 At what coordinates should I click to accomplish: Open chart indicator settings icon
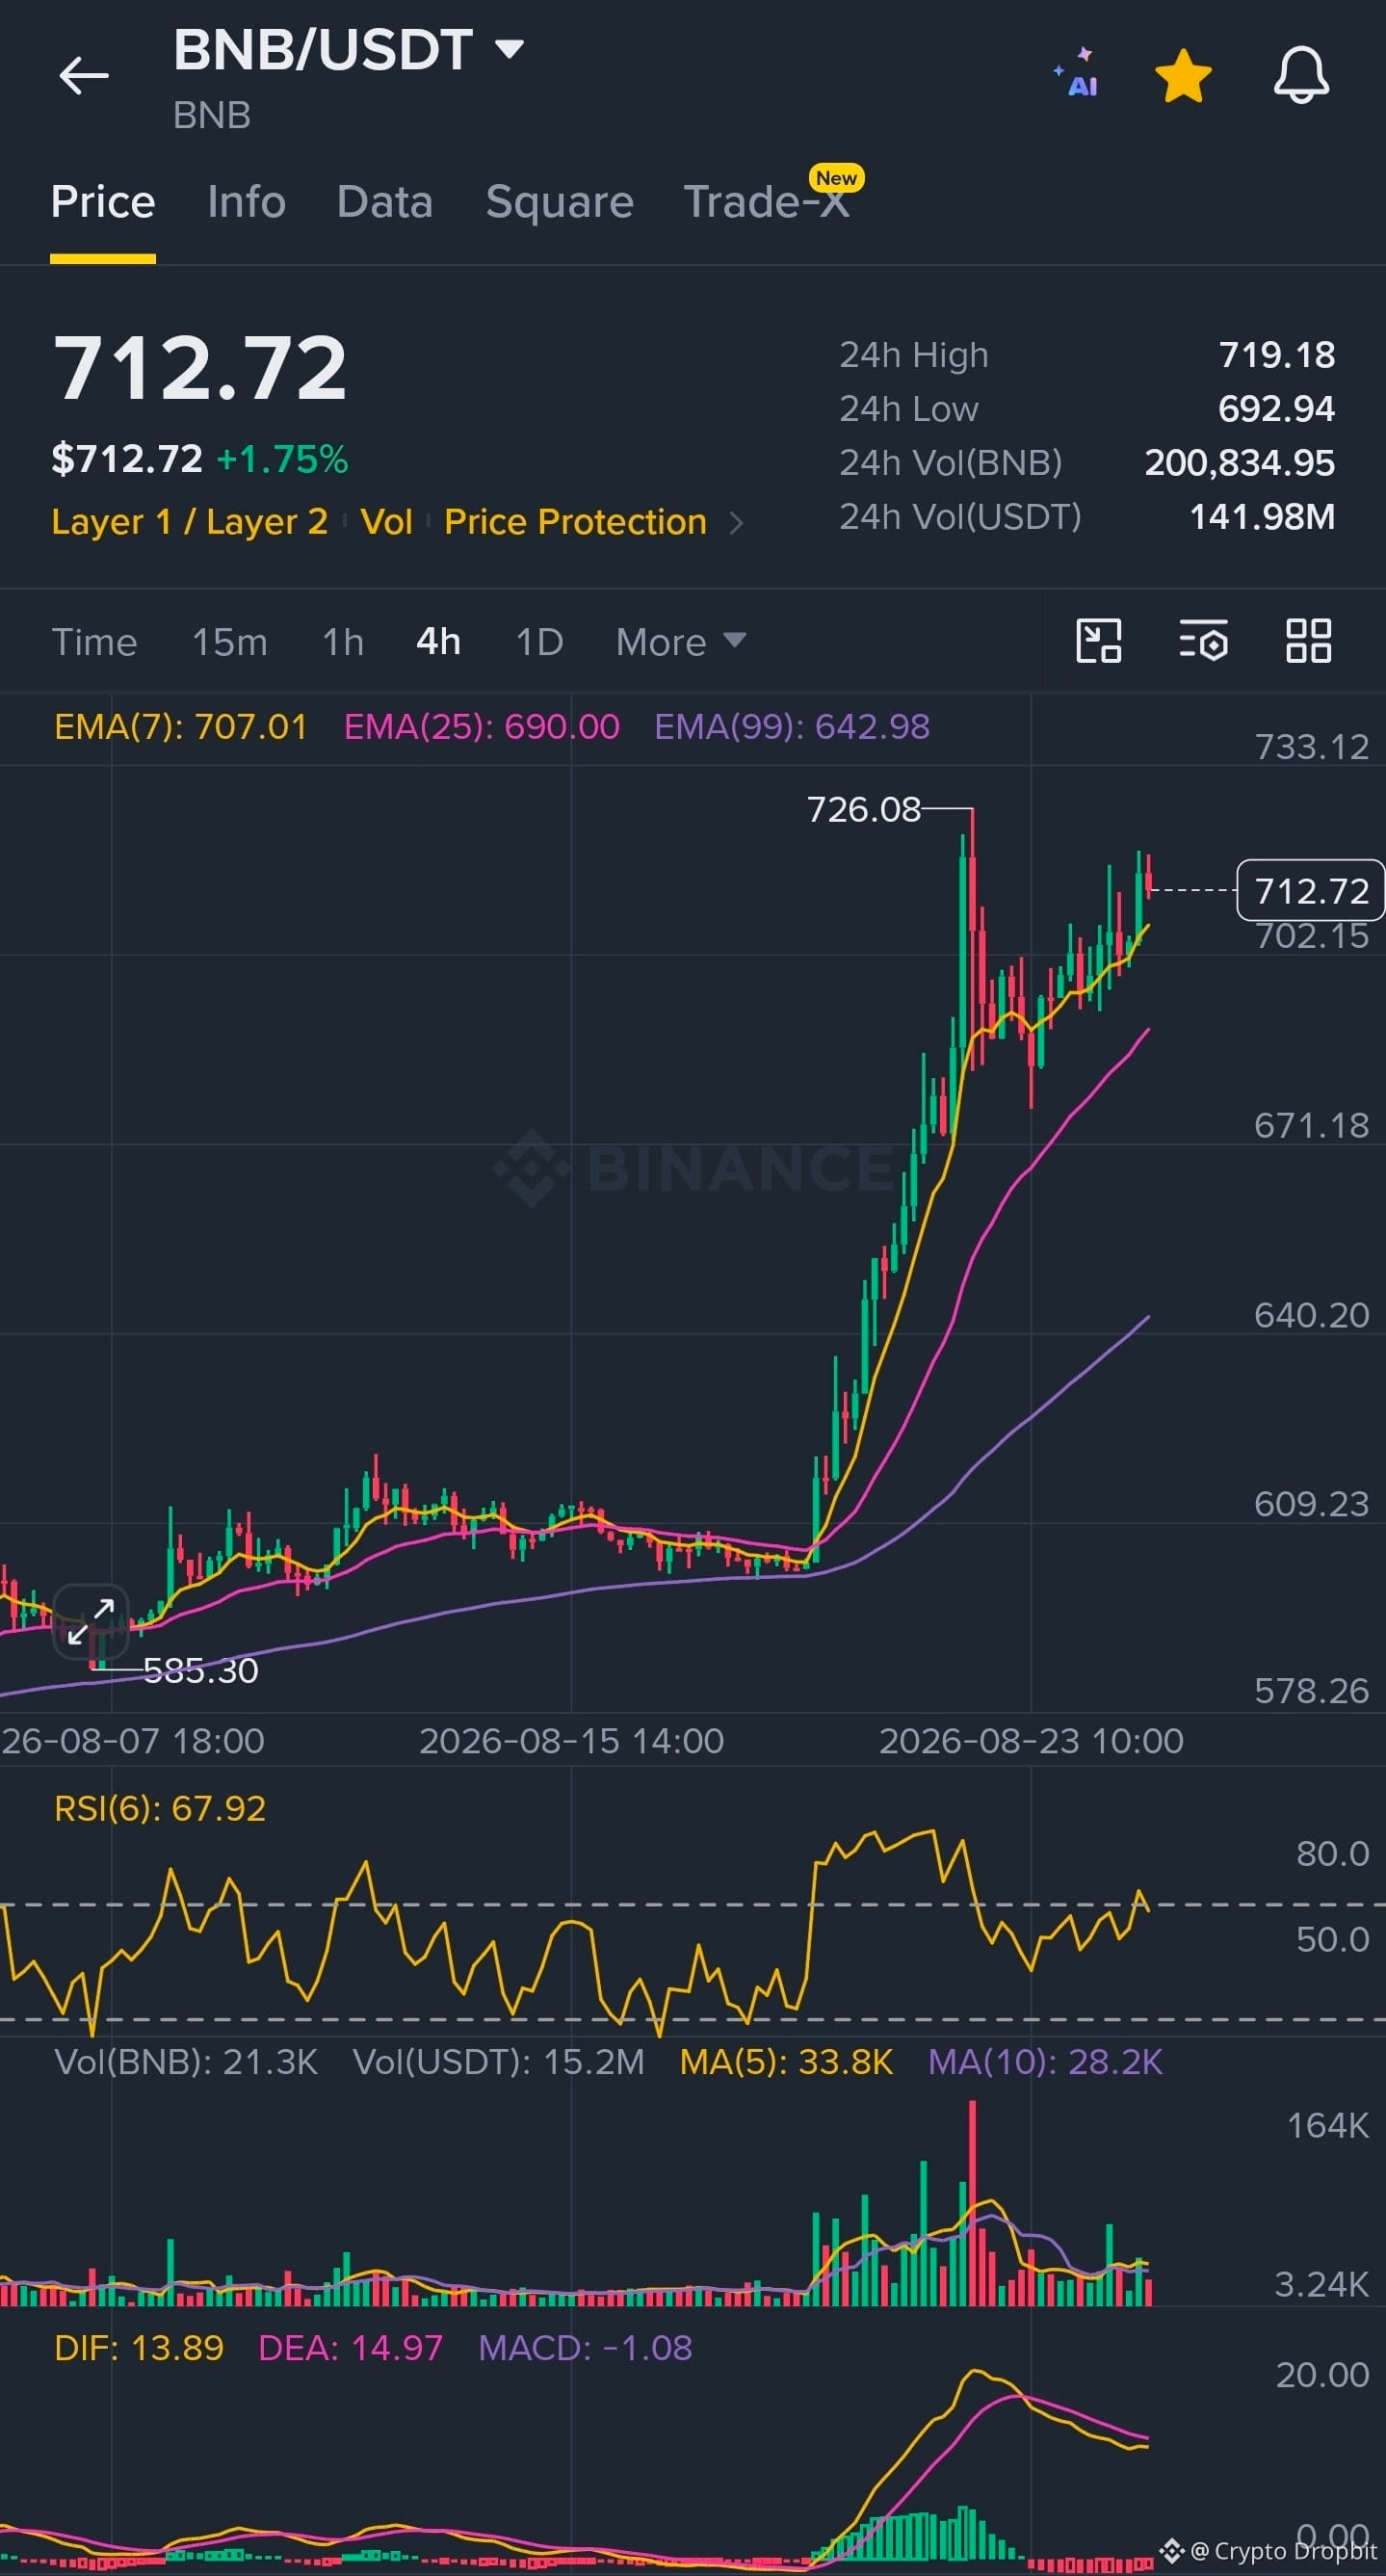[x=1203, y=641]
